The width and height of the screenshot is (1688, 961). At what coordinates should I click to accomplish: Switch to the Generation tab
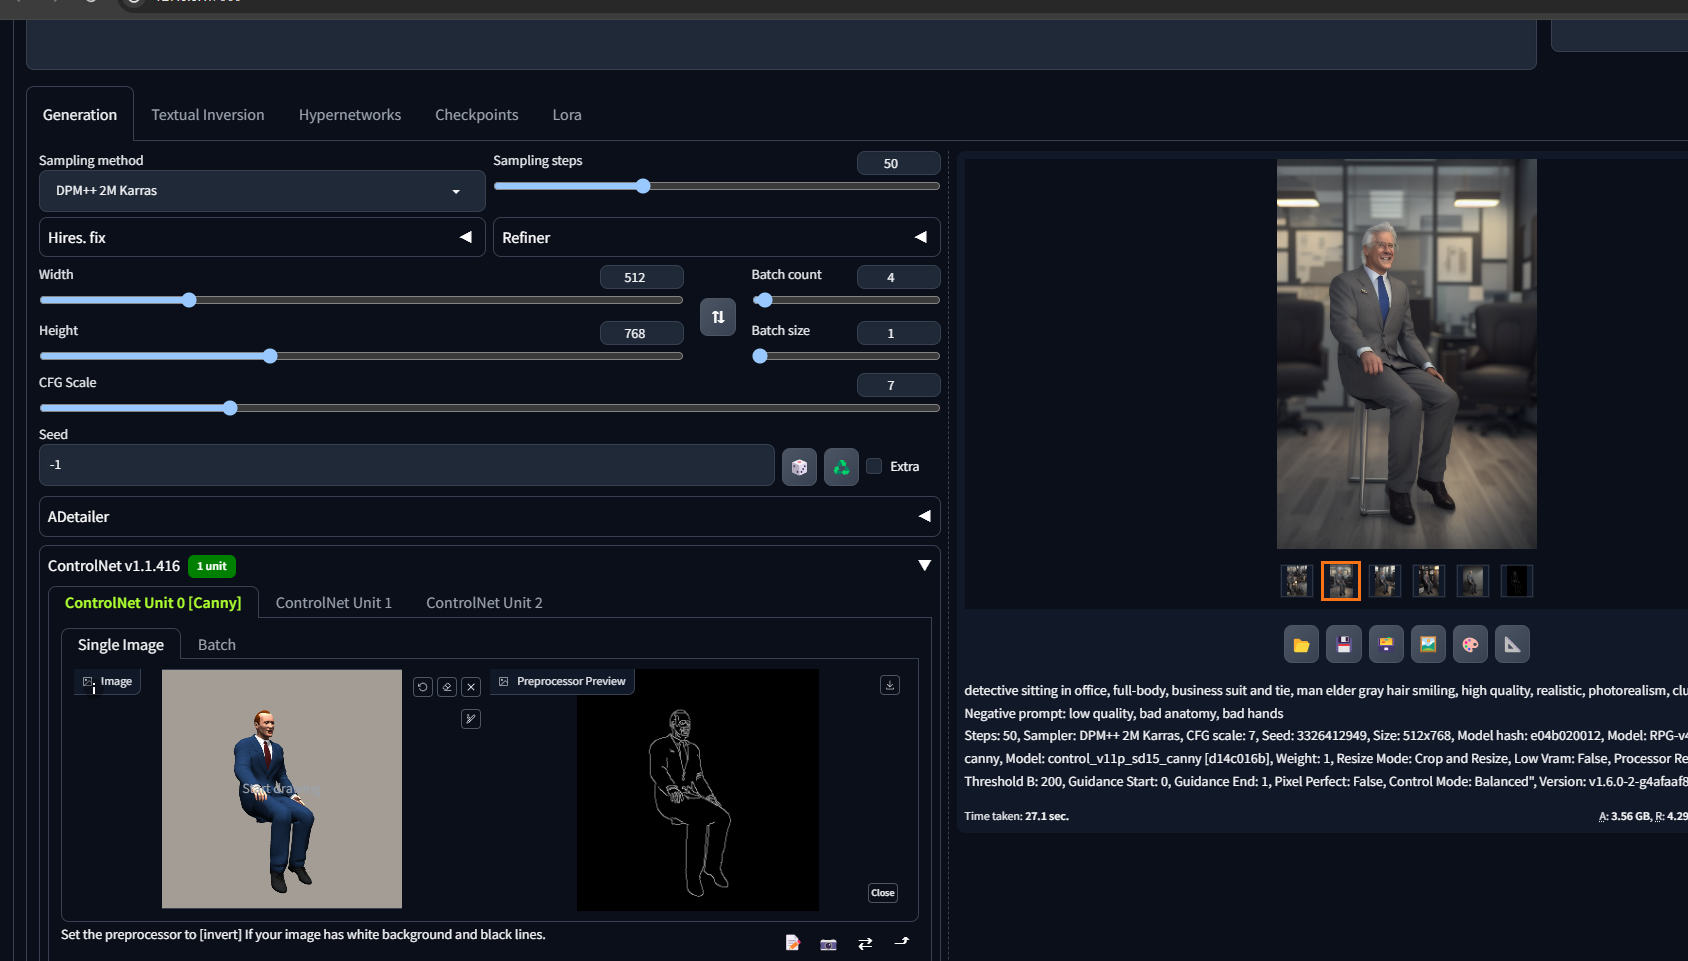(x=80, y=115)
